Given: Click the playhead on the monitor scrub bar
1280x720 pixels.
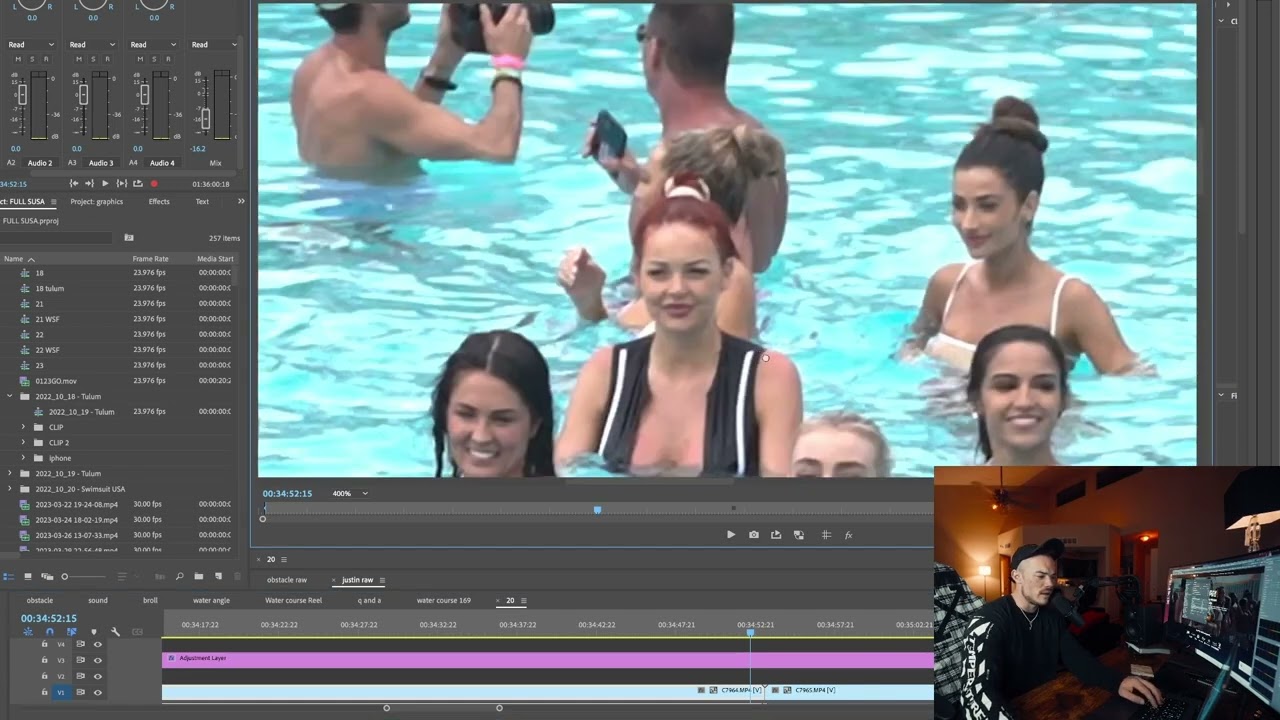Looking at the screenshot, I should (x=597, y=510).
